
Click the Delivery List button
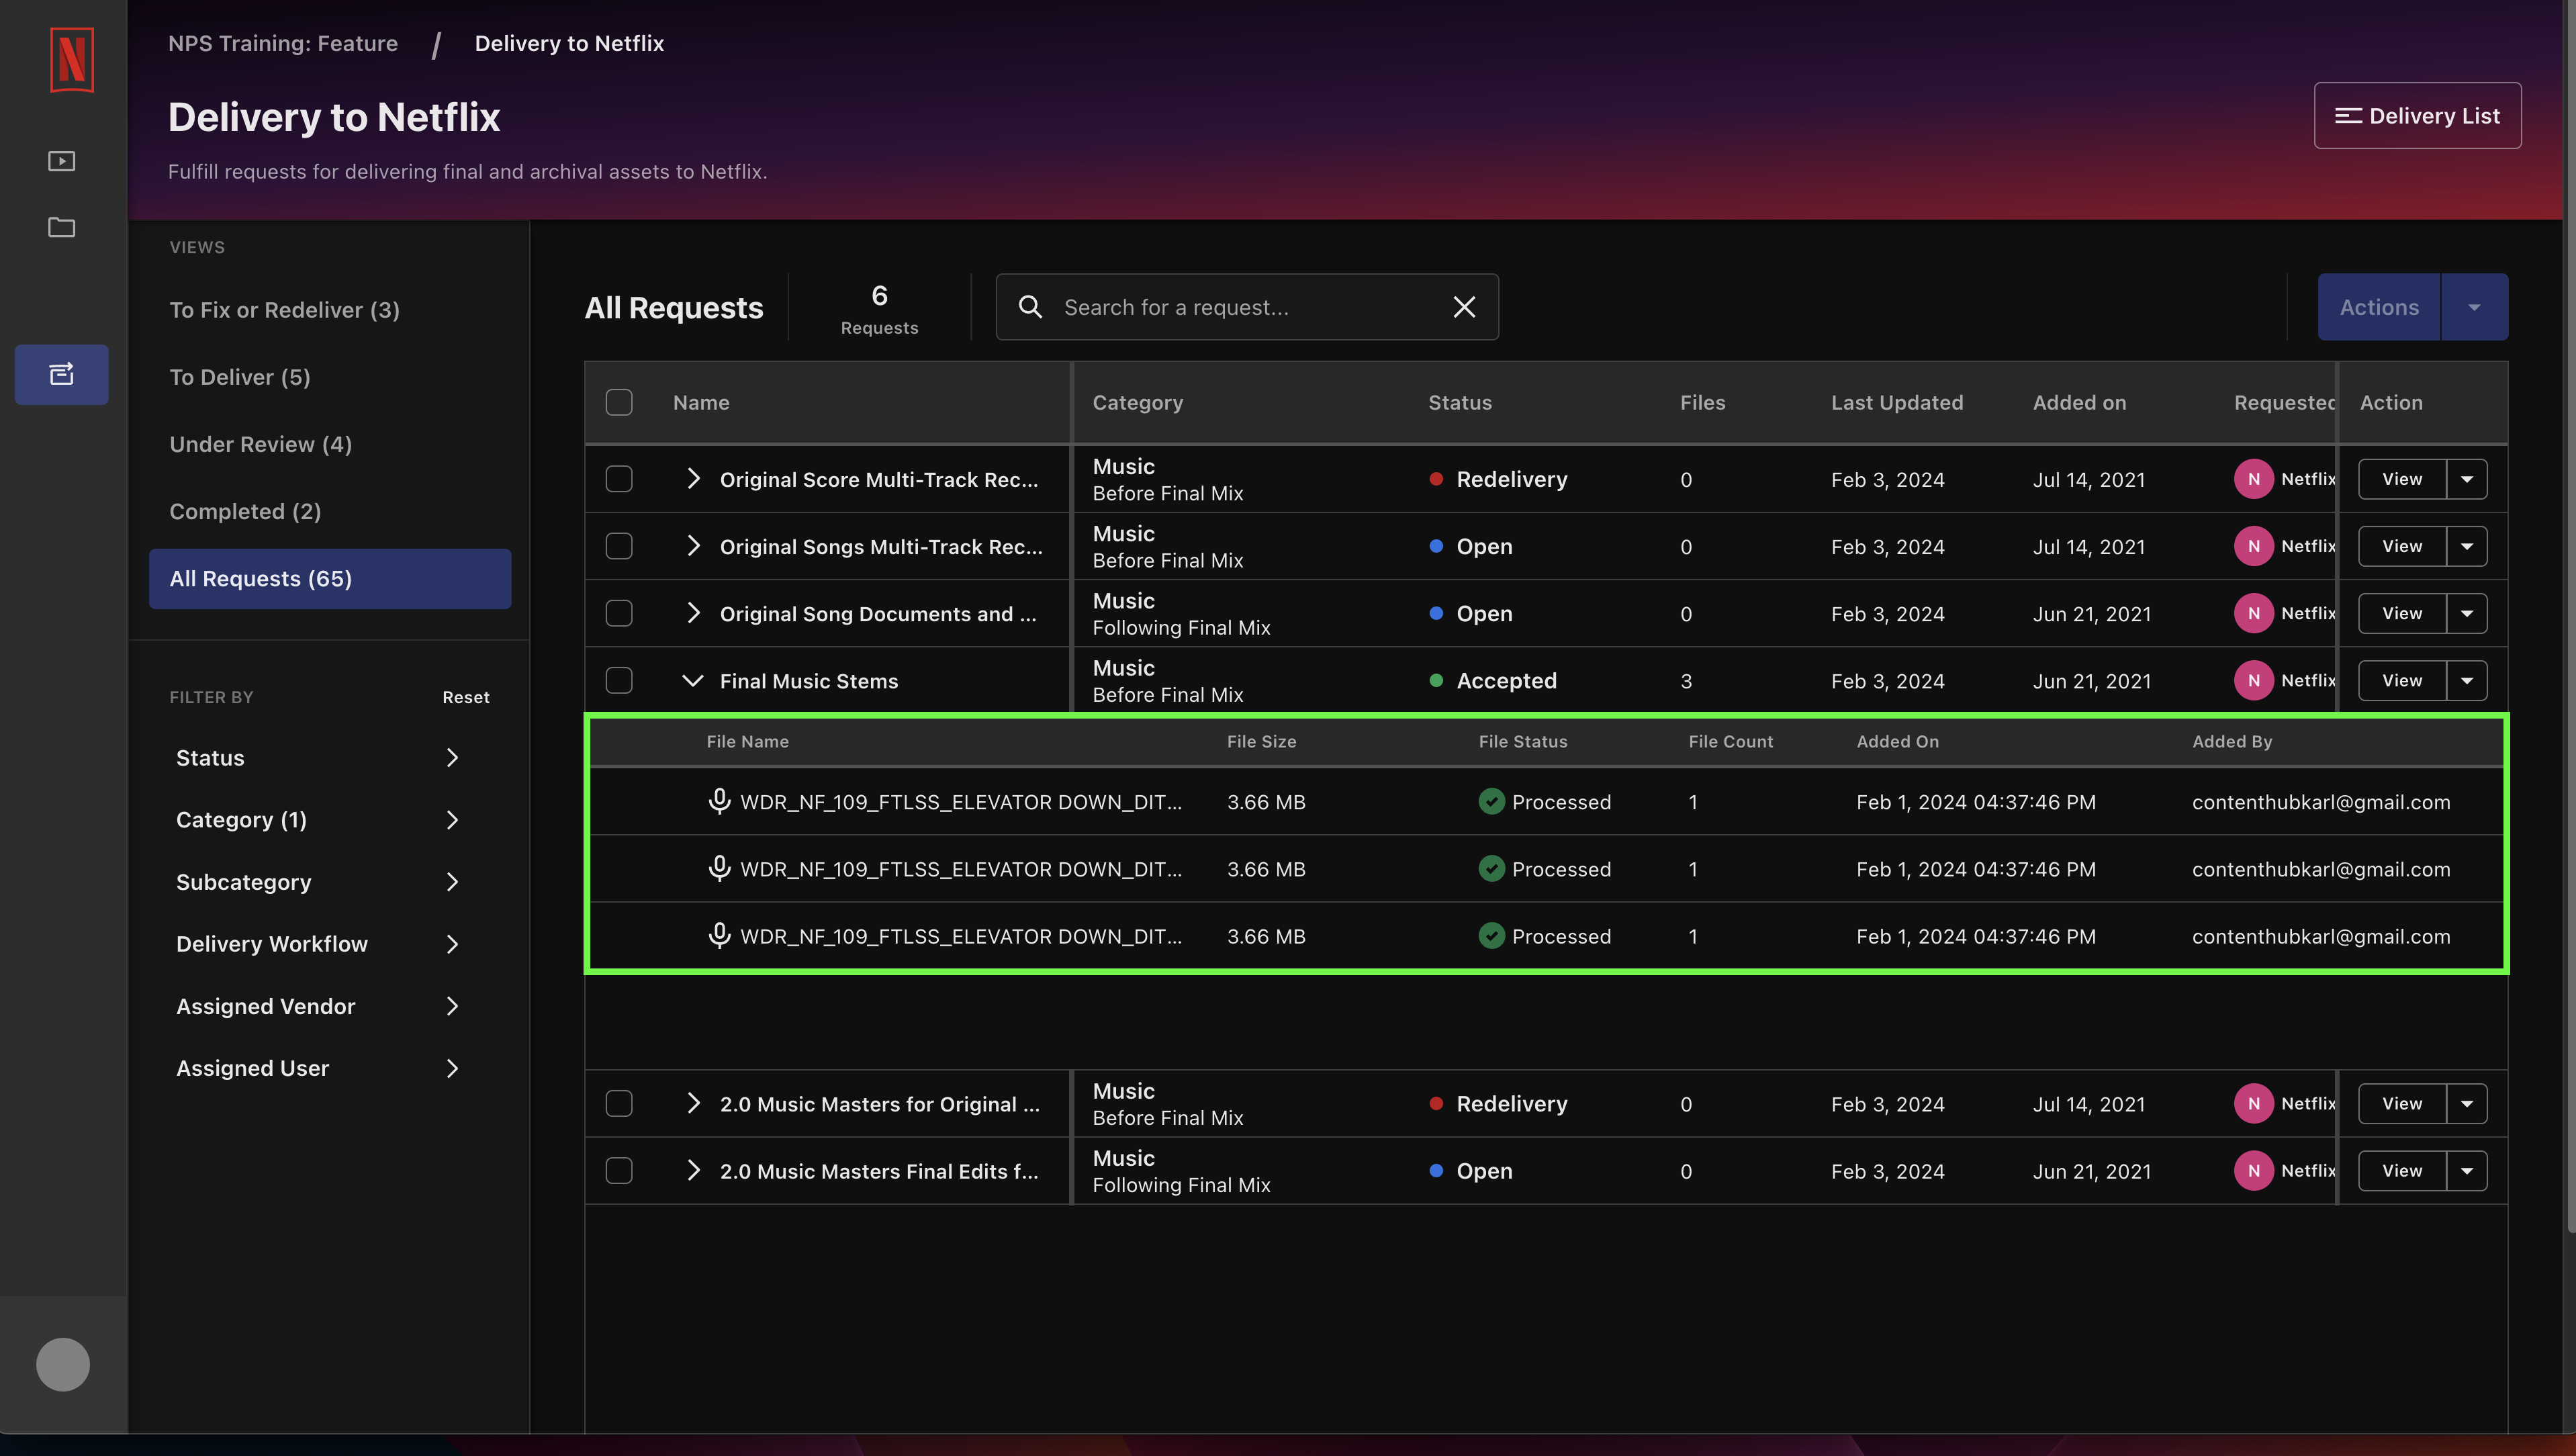(x=2417, y=116)
